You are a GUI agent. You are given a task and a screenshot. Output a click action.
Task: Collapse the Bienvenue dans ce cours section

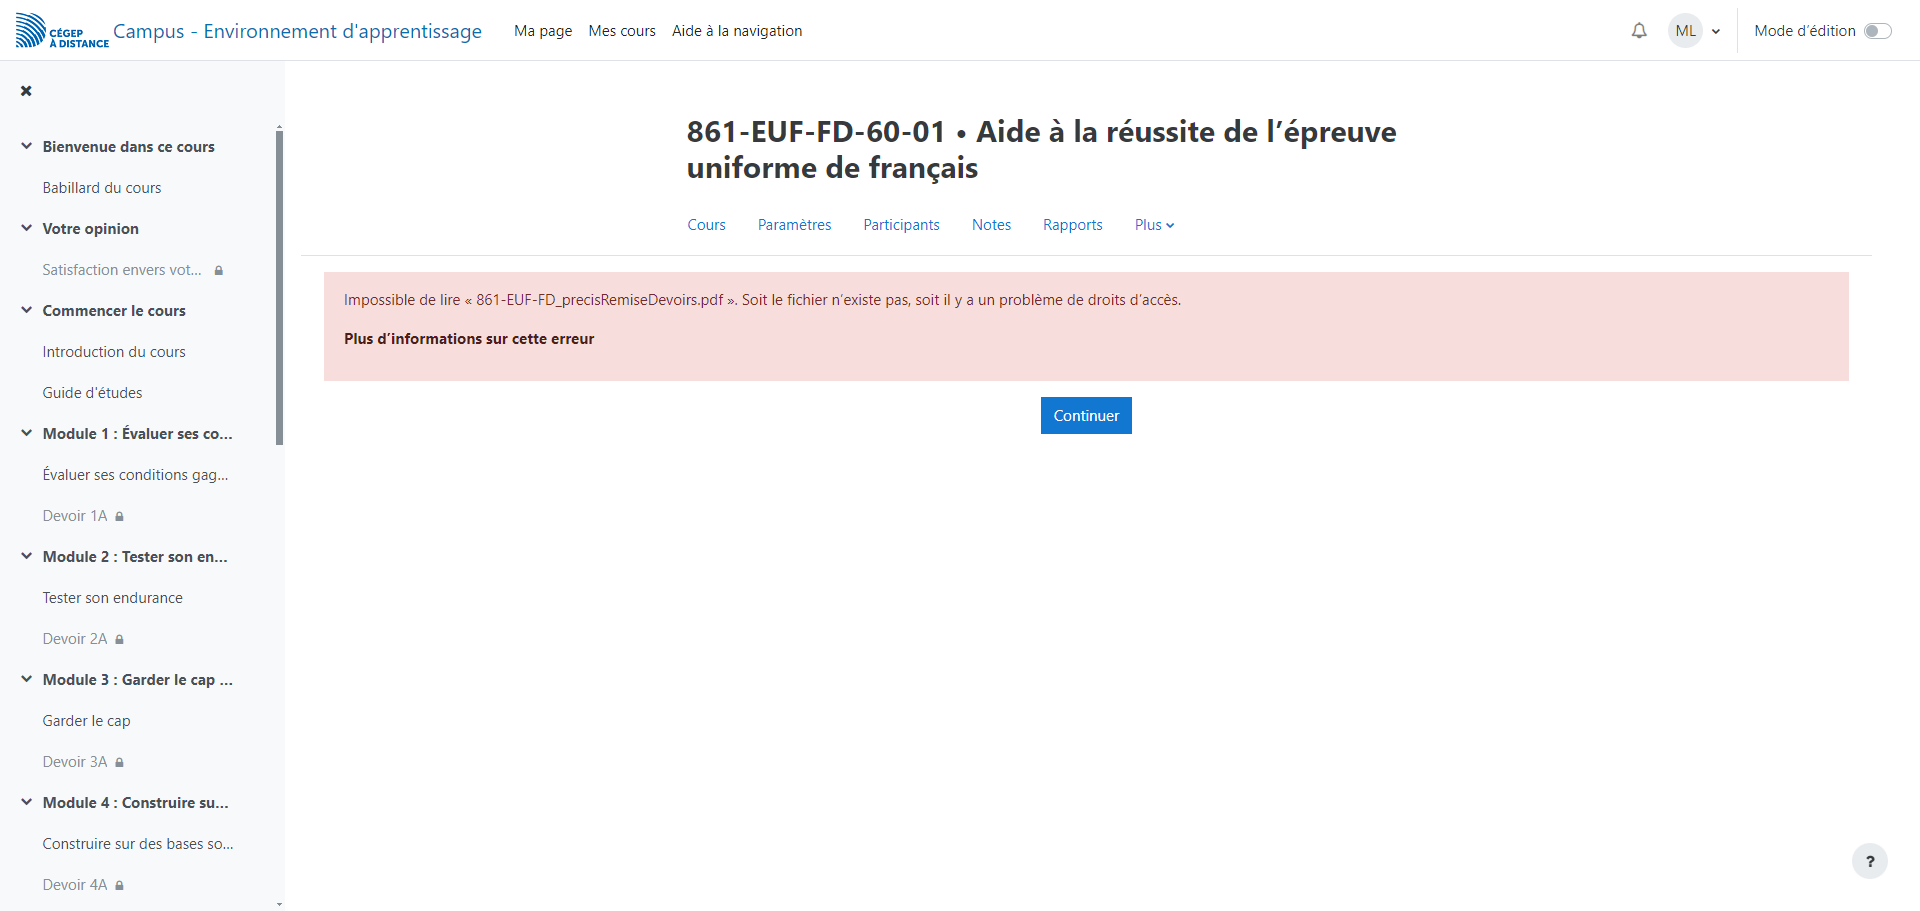[27, 146]
